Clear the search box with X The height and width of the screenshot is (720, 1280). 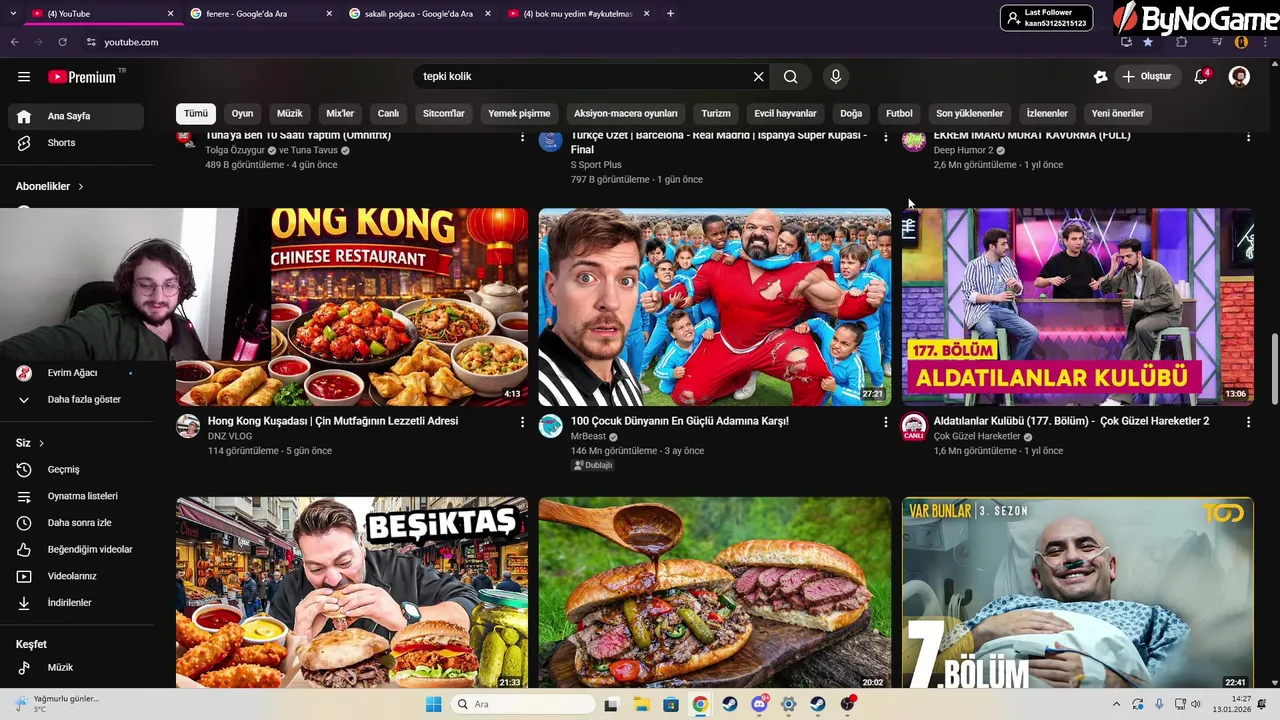[758, 77]
